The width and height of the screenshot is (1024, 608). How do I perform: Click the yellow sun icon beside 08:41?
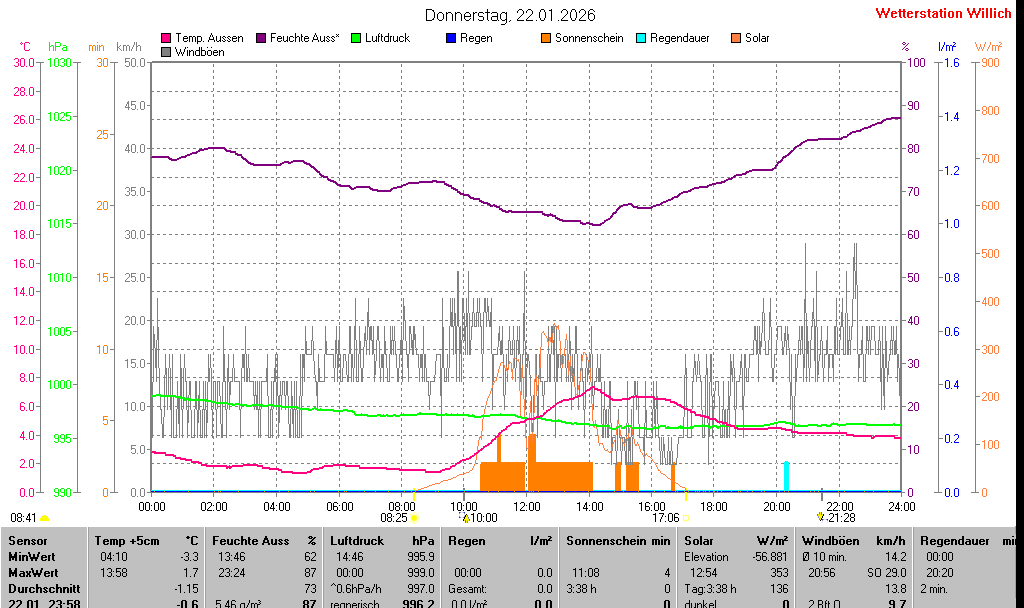pyautogui.click(x=44, y=519)
